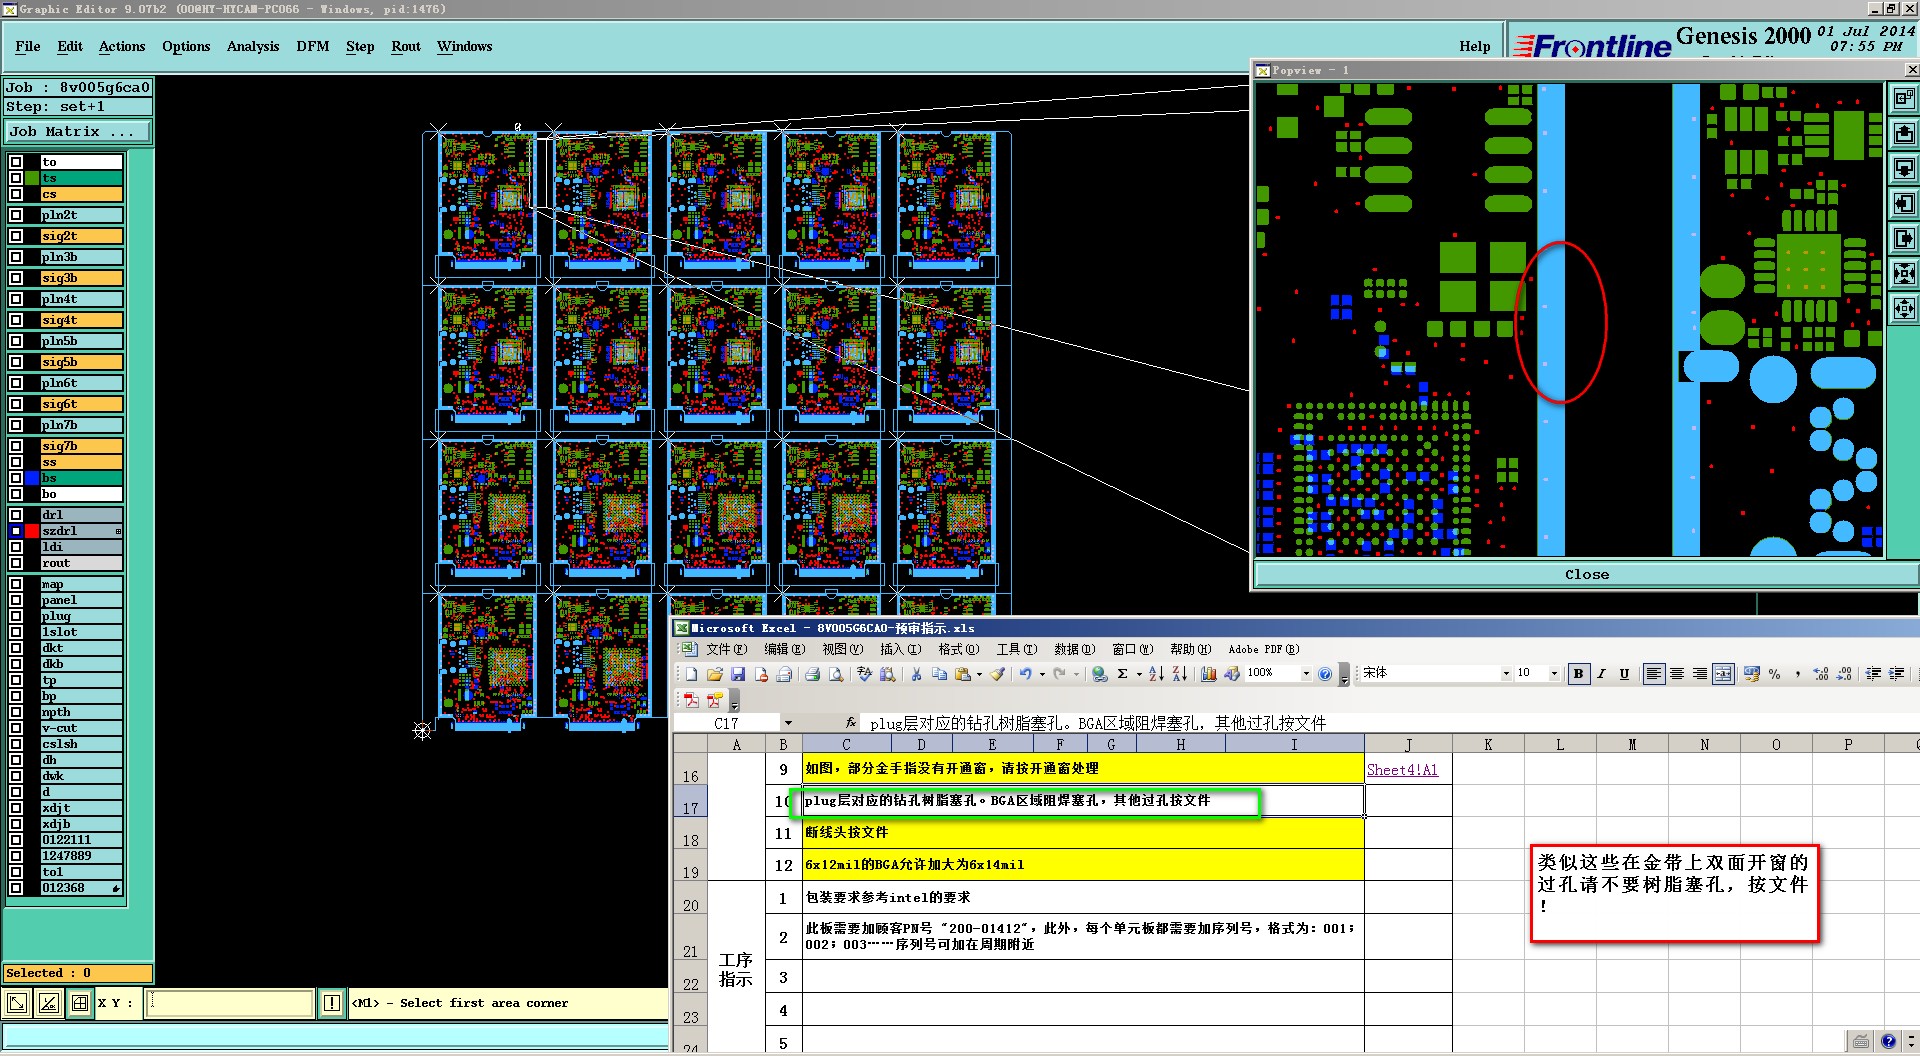
Task: Open Genesis File menu
Action: tap(28, 47)
